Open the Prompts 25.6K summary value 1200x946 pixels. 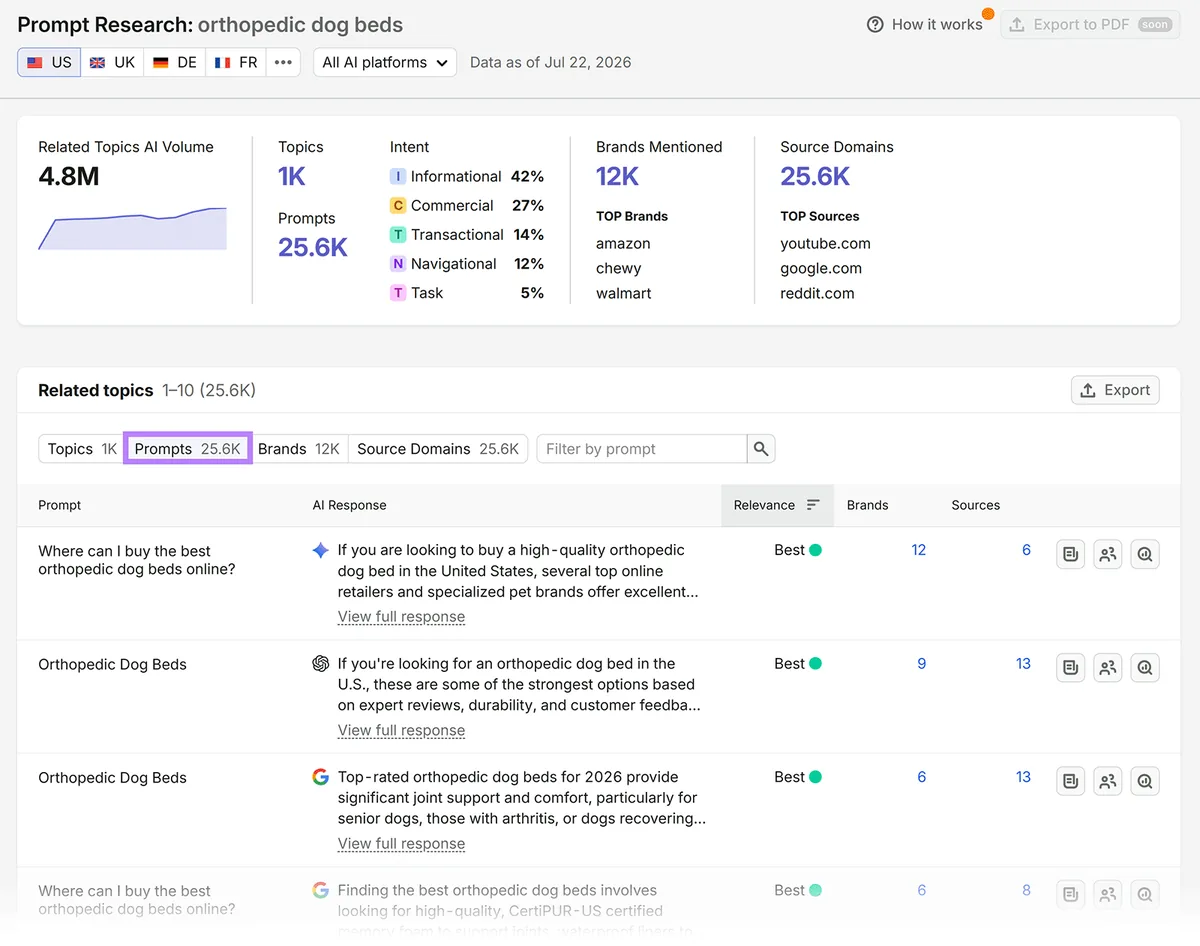pos(313,248)
